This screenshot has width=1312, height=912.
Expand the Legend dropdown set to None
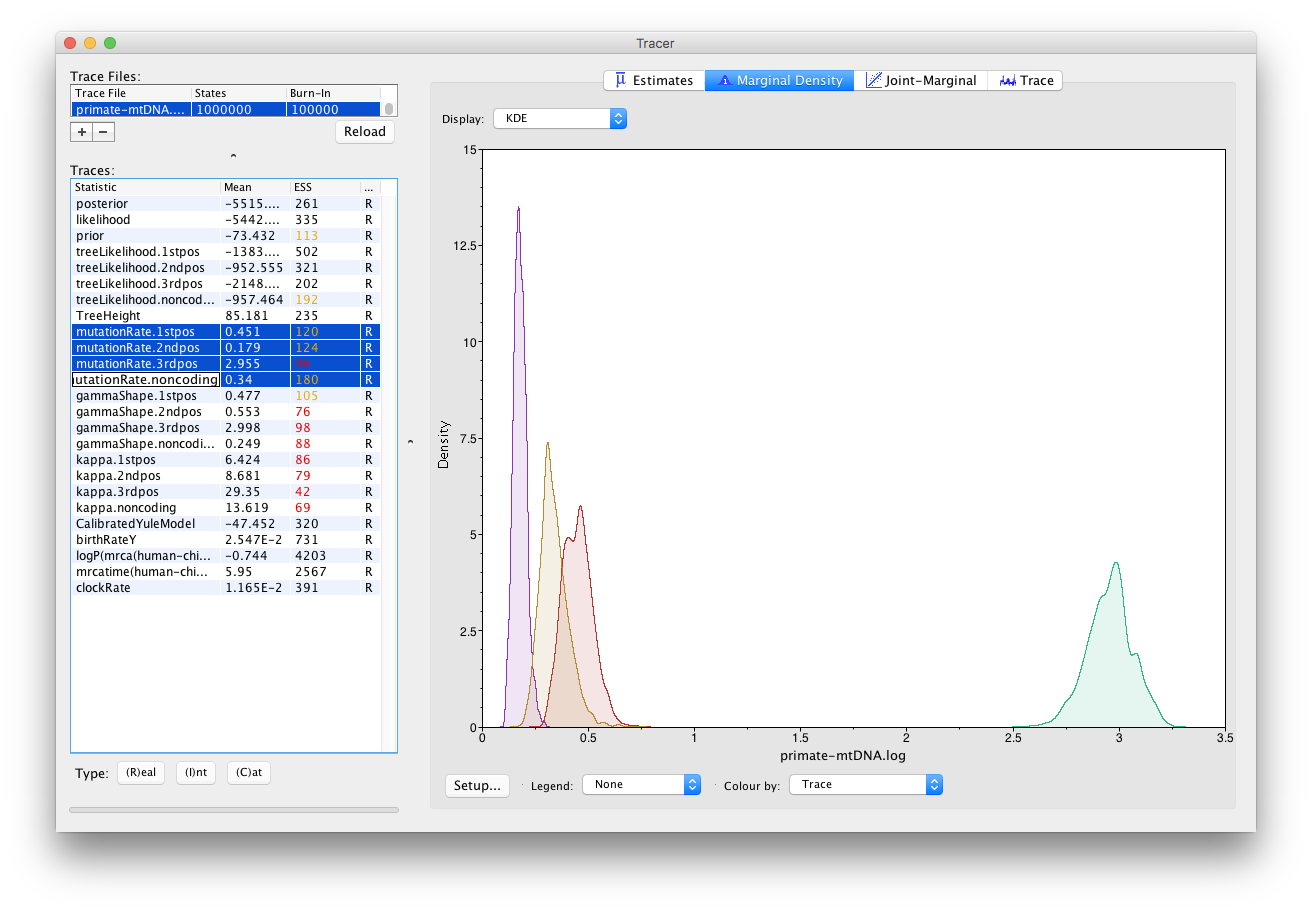[x=641, y=785]
